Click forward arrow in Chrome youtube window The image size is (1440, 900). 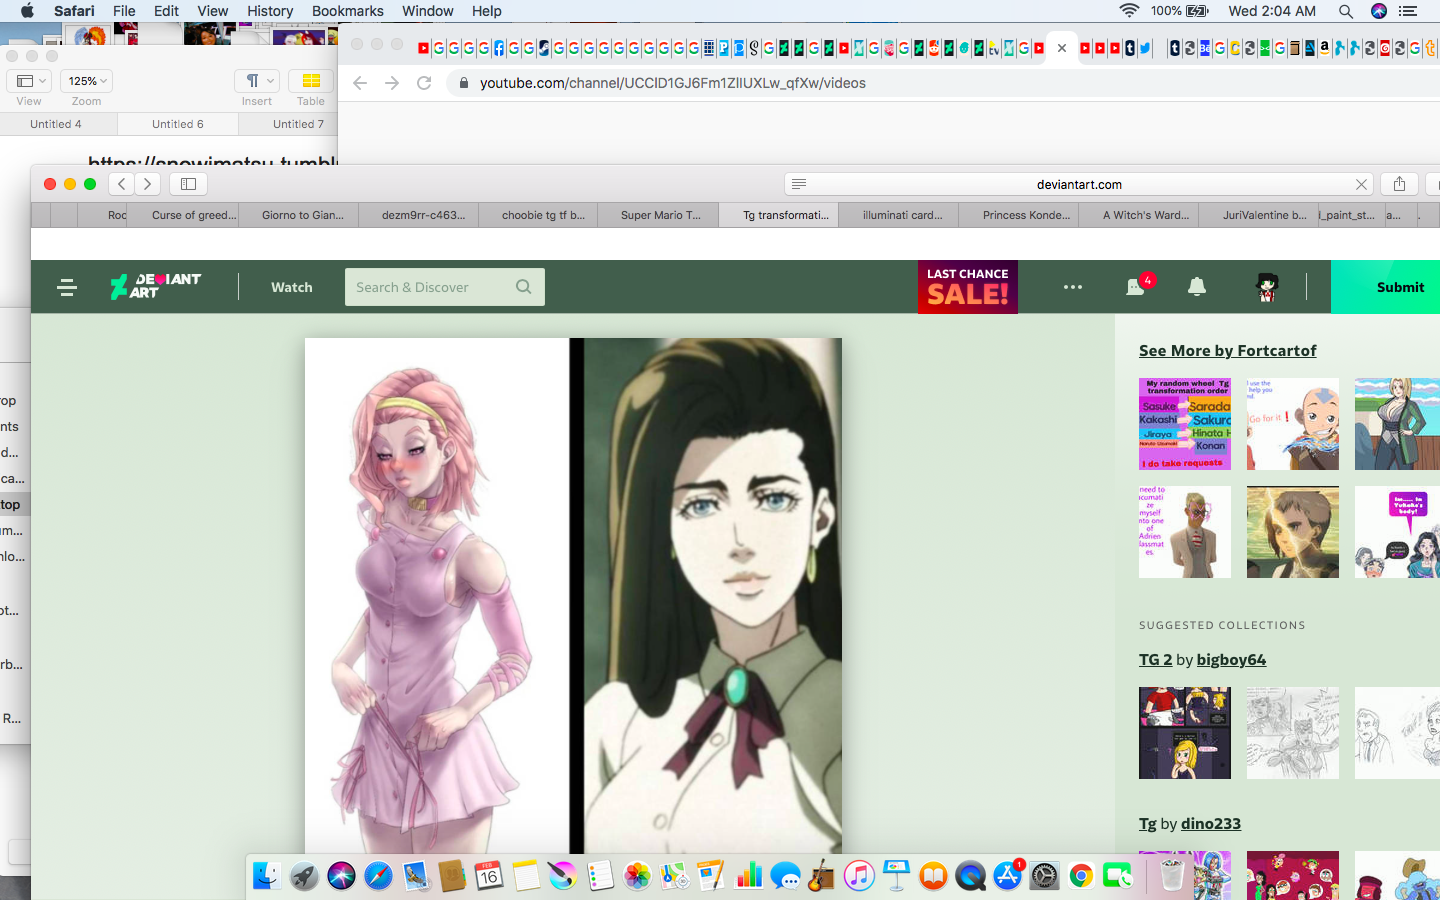coord(392,83)
